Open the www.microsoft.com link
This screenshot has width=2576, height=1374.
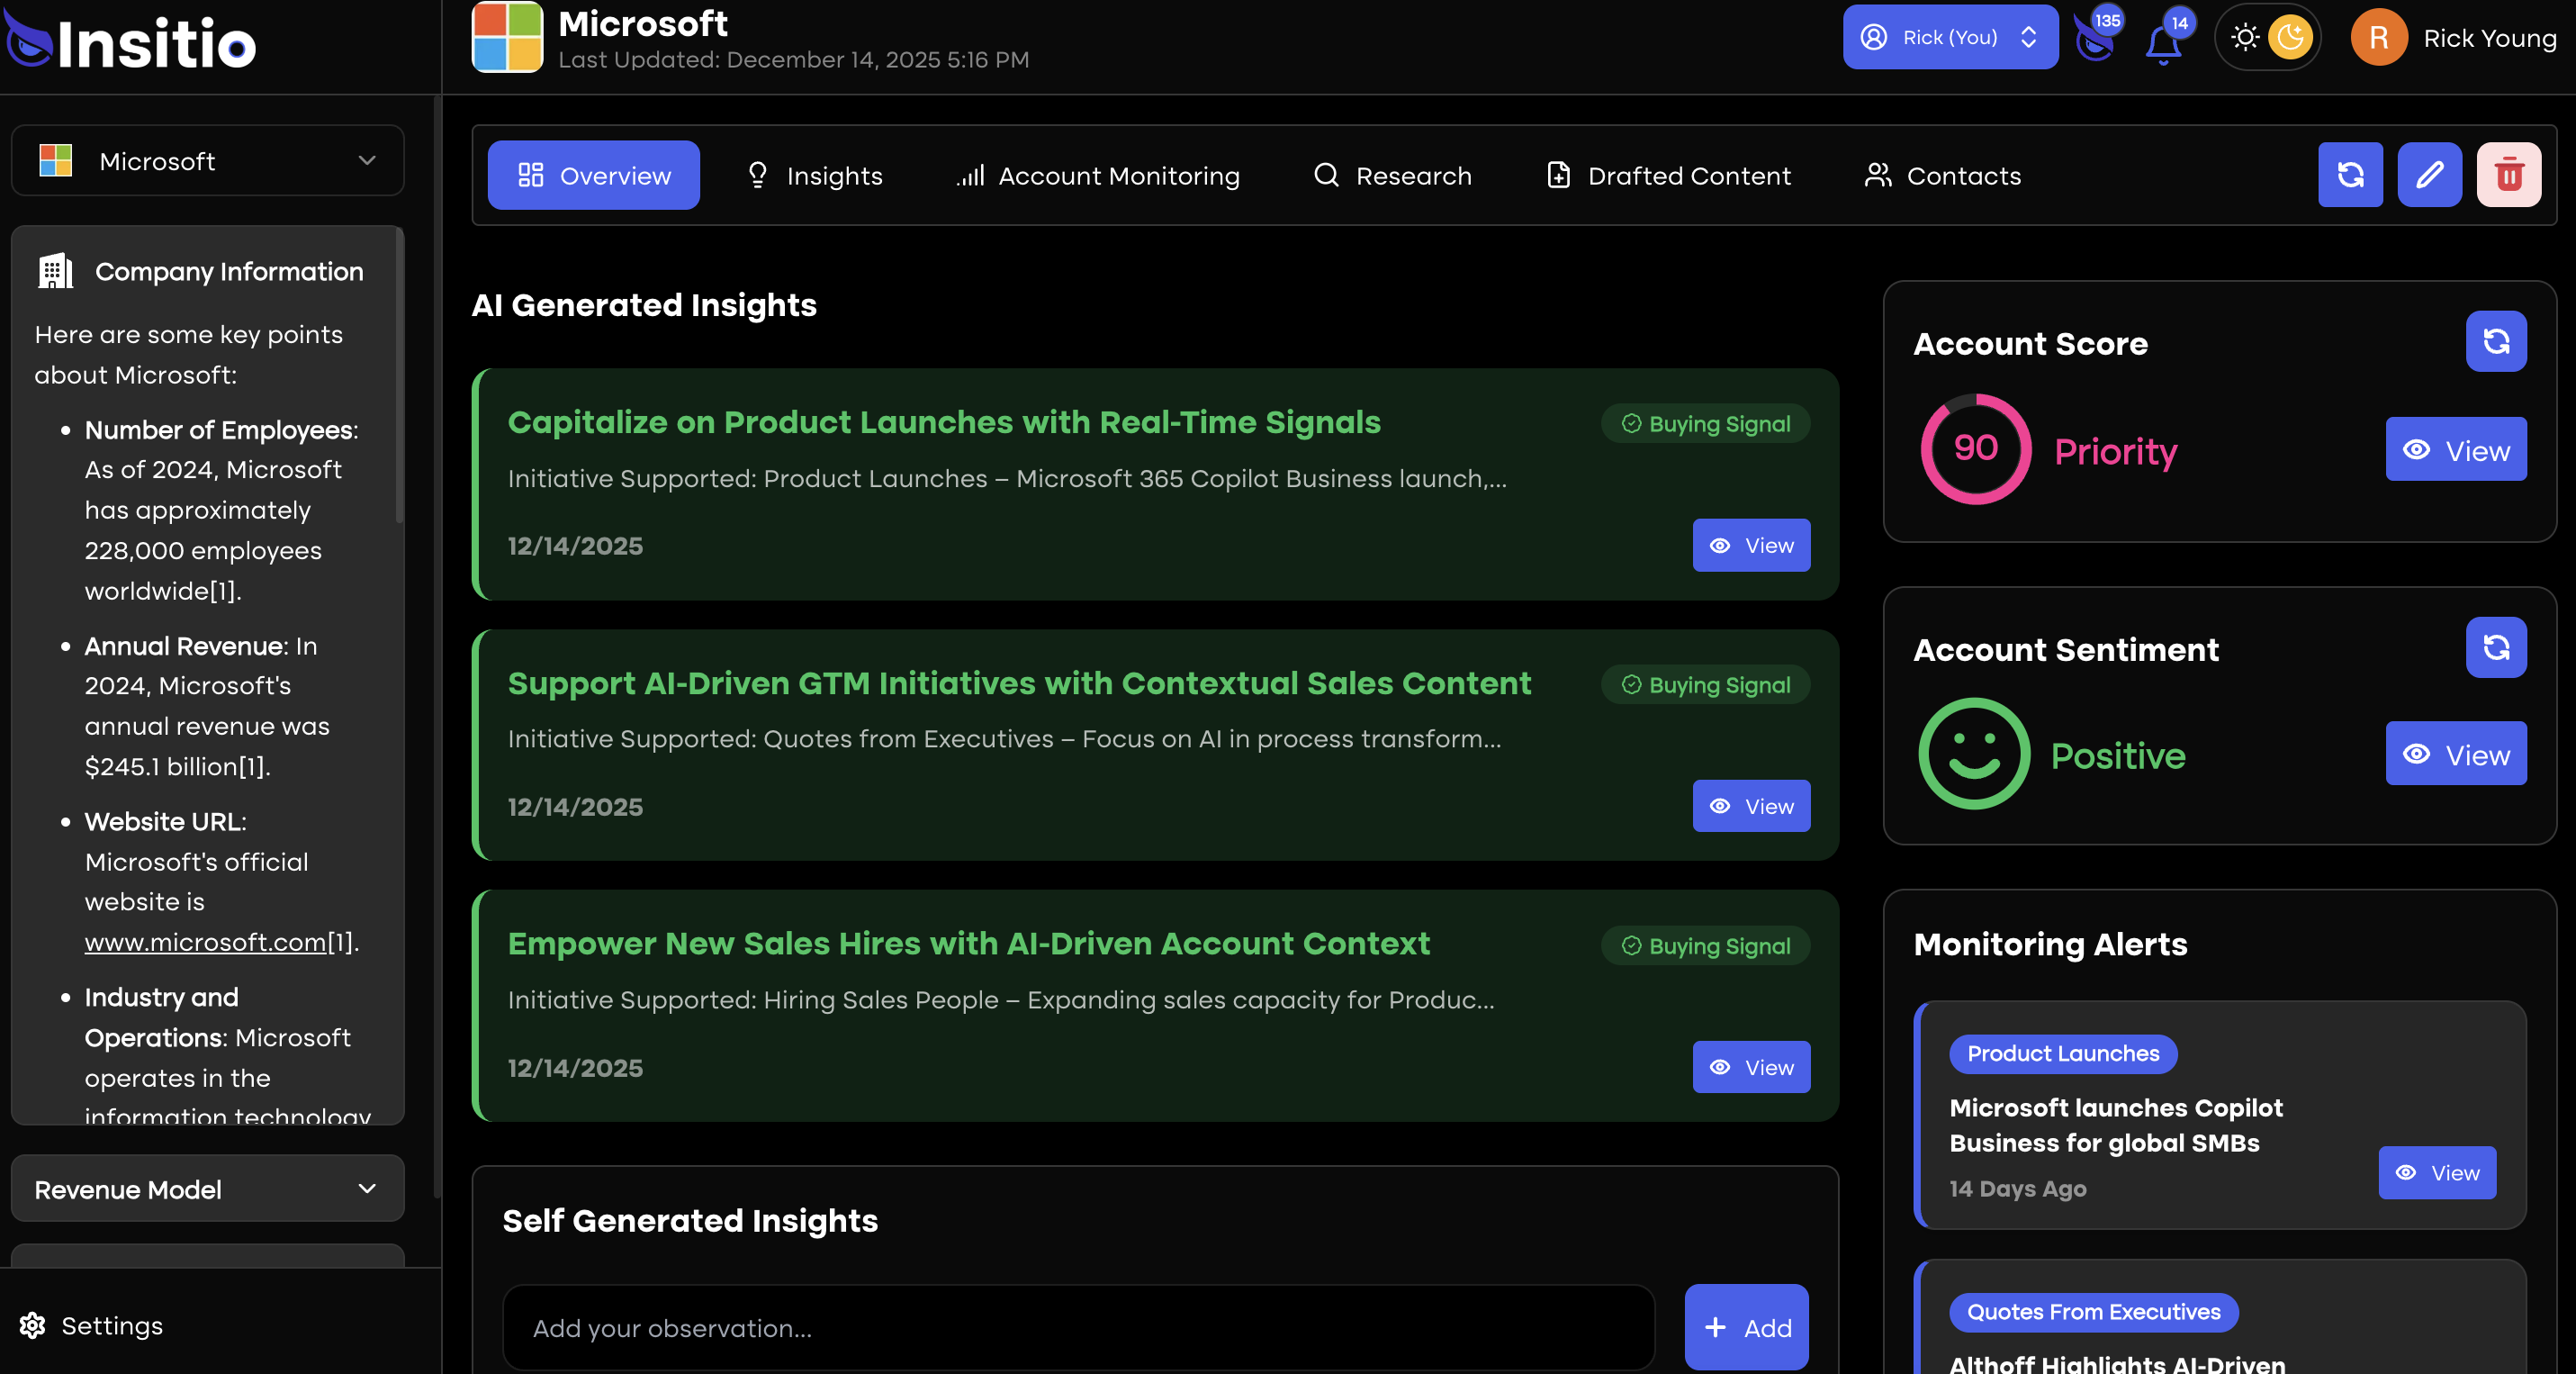point(205,941)
